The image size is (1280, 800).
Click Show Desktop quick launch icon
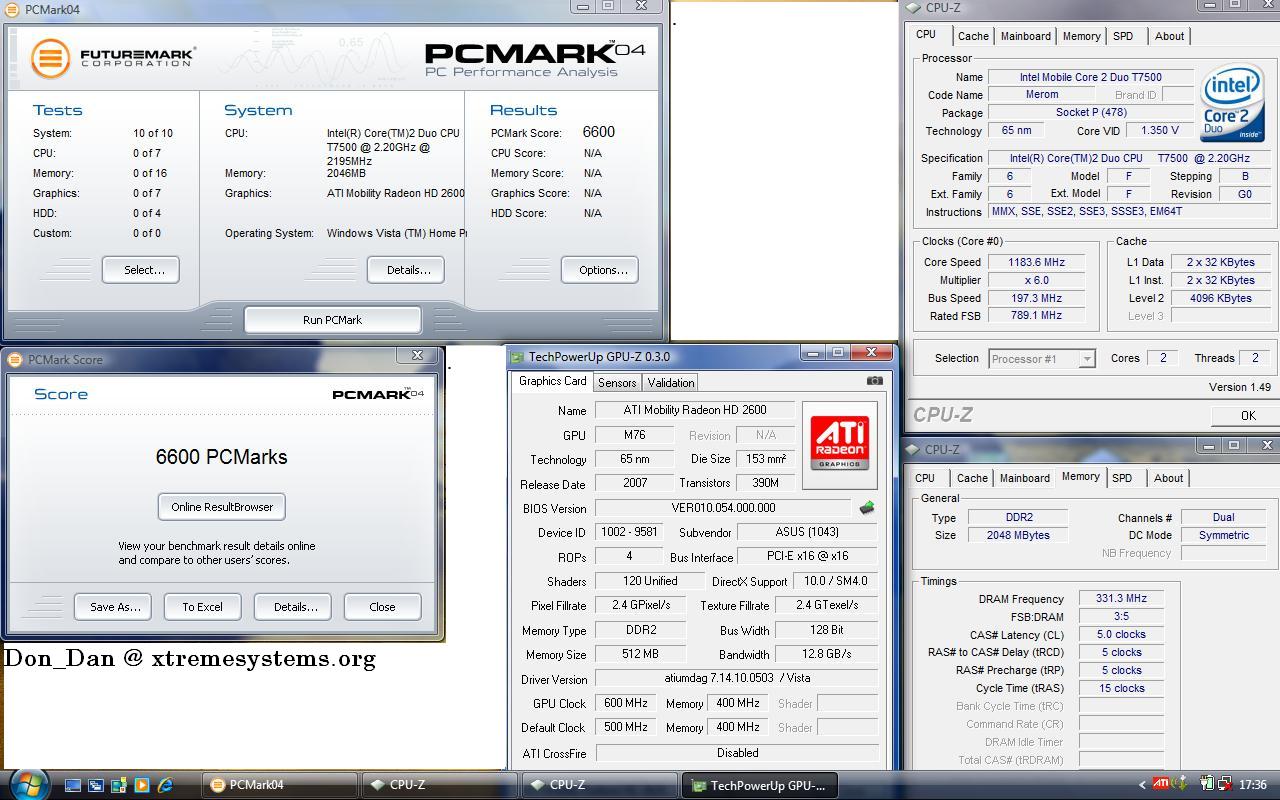click(73, 785)
